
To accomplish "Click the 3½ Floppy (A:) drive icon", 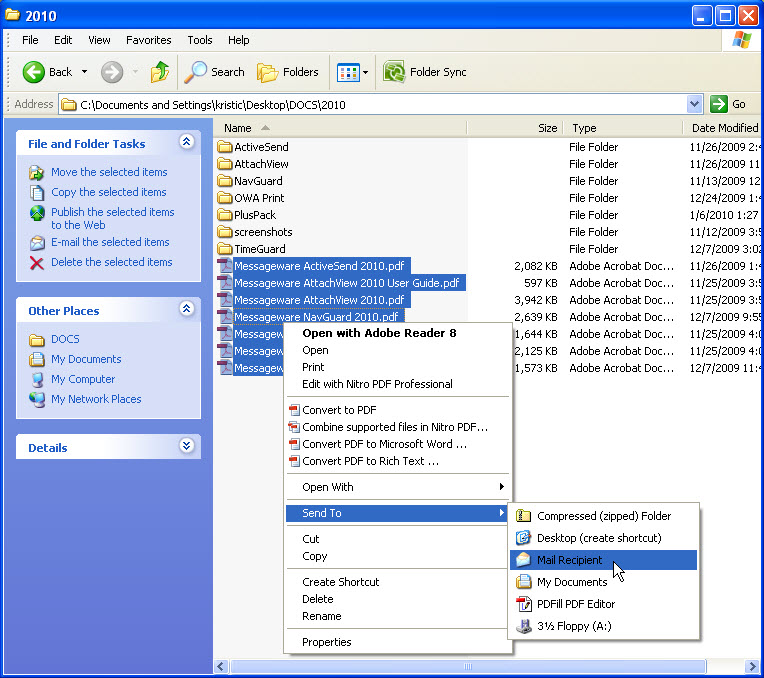I will (523, 626).
